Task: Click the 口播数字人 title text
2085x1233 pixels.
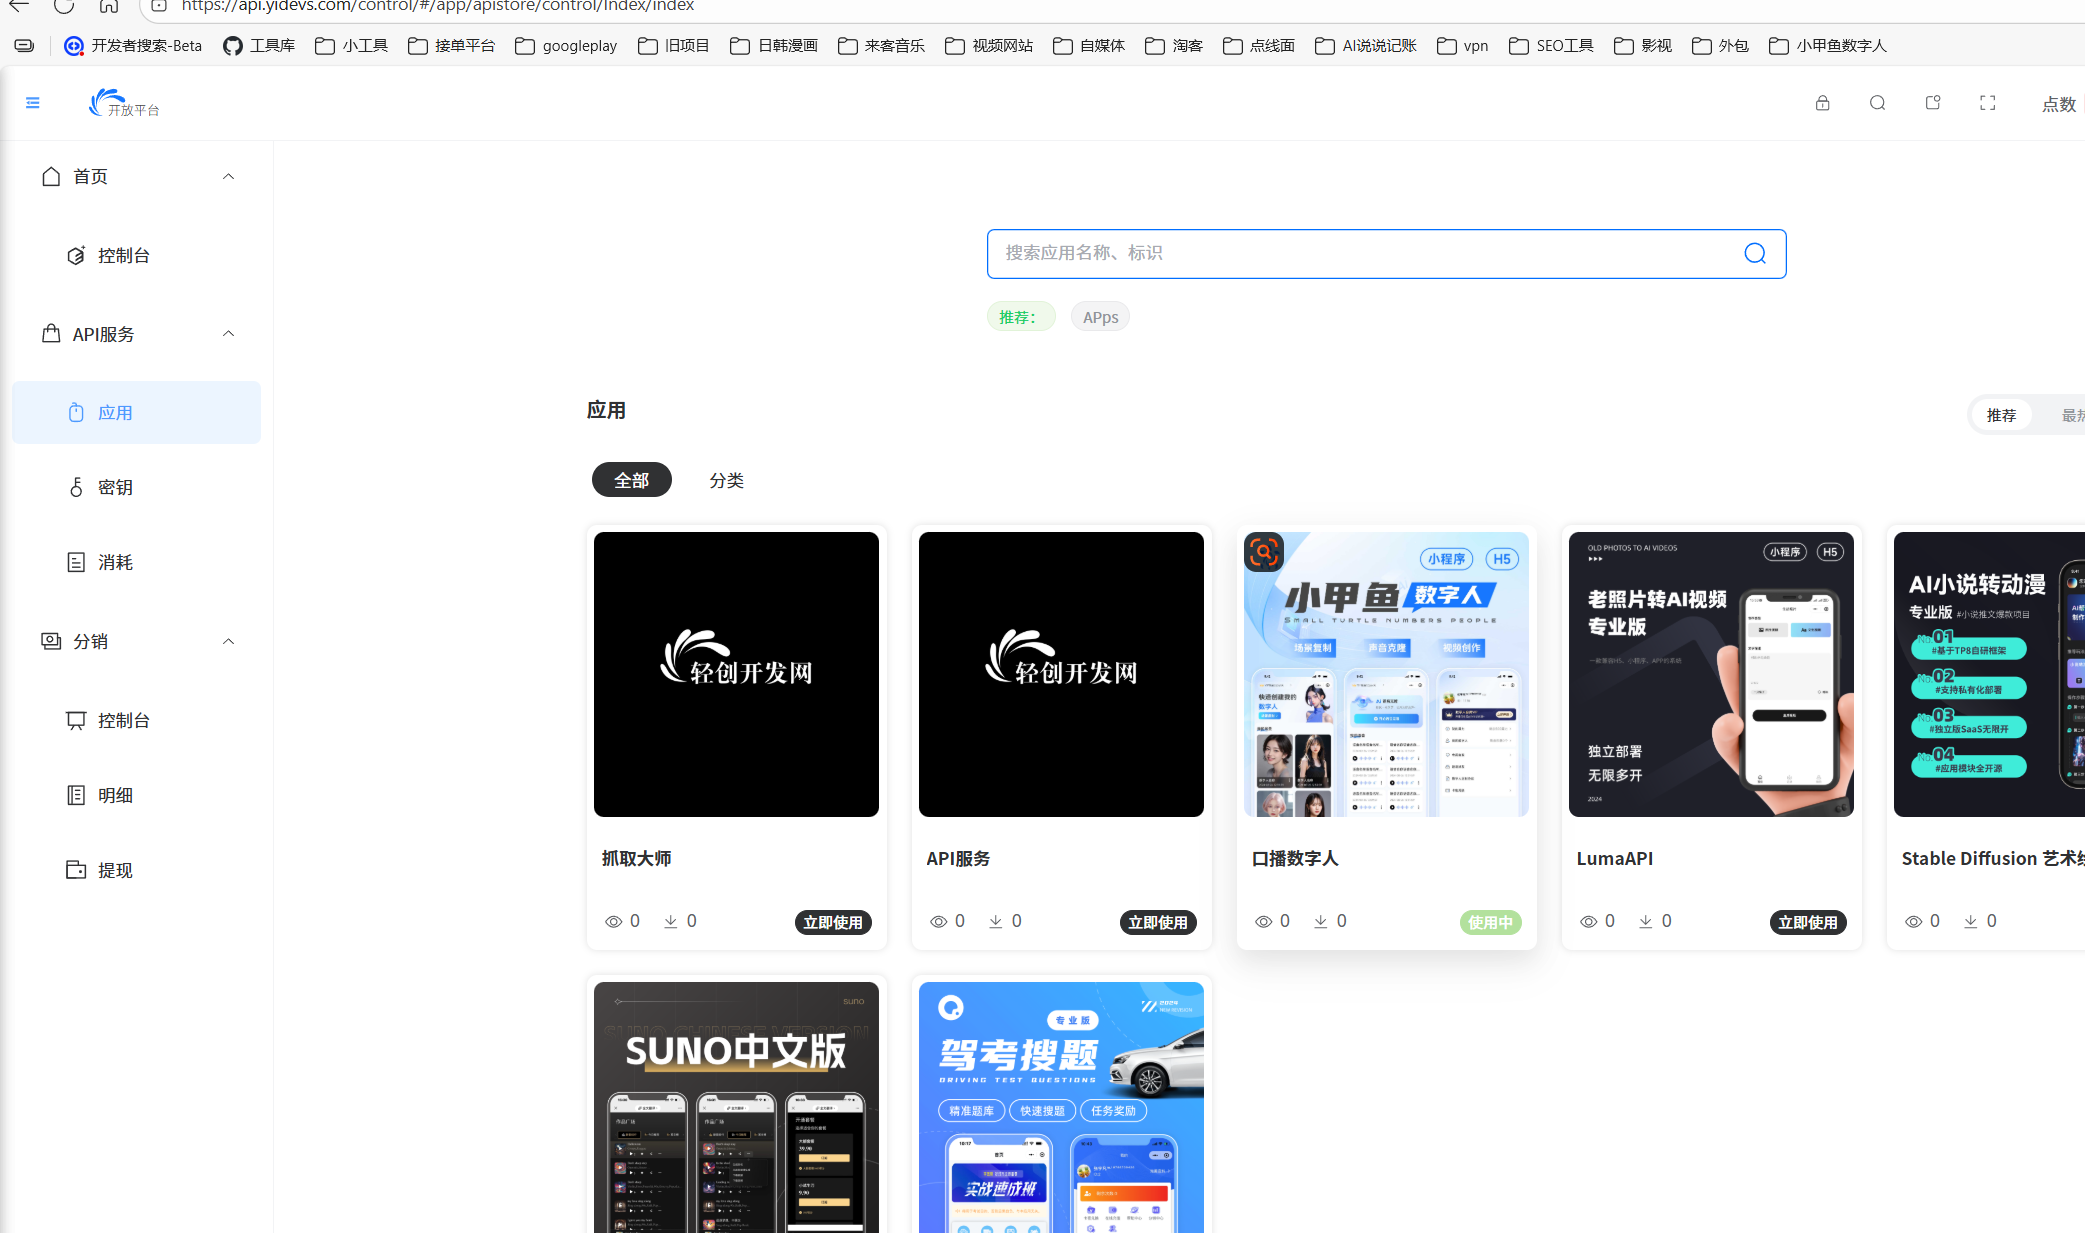Action: 1294,859
